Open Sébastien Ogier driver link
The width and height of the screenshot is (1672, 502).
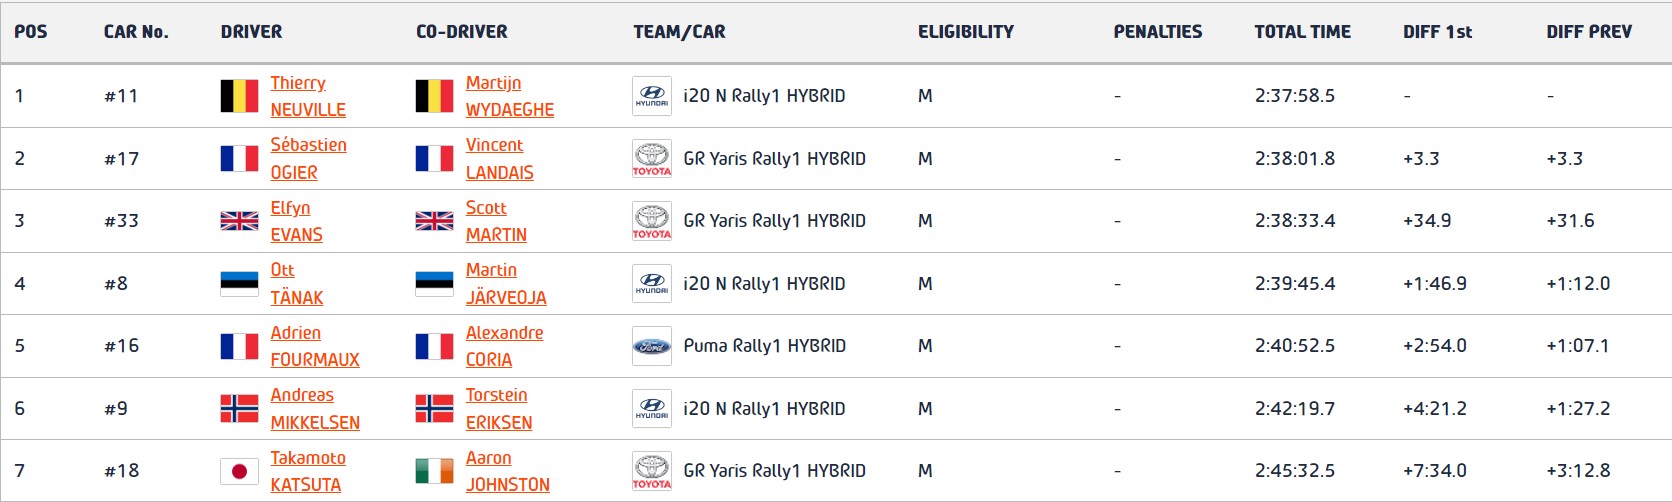click(x=308, y=158)
